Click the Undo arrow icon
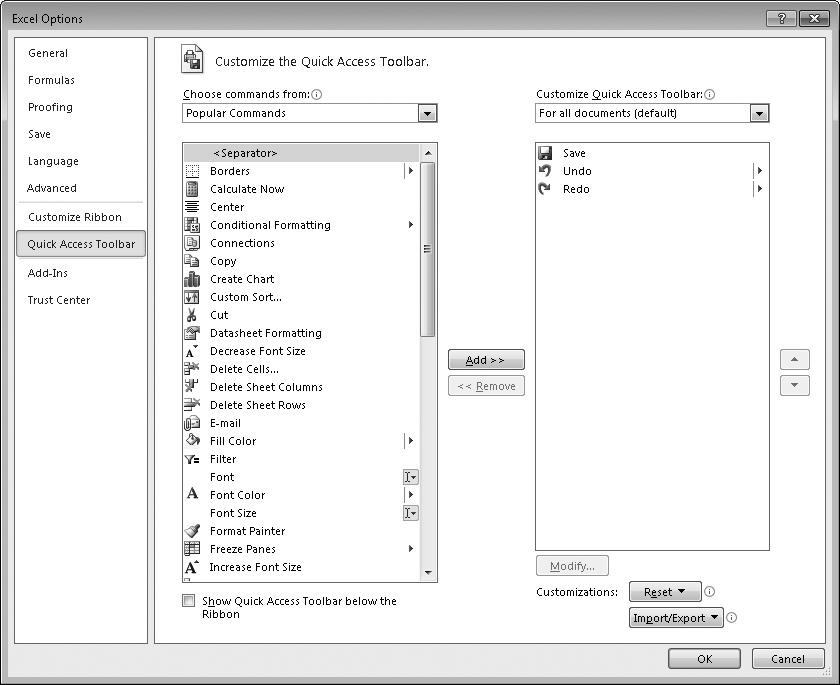Image resolution: width=840 pixels, height=685 pixels. click(545, 171)
